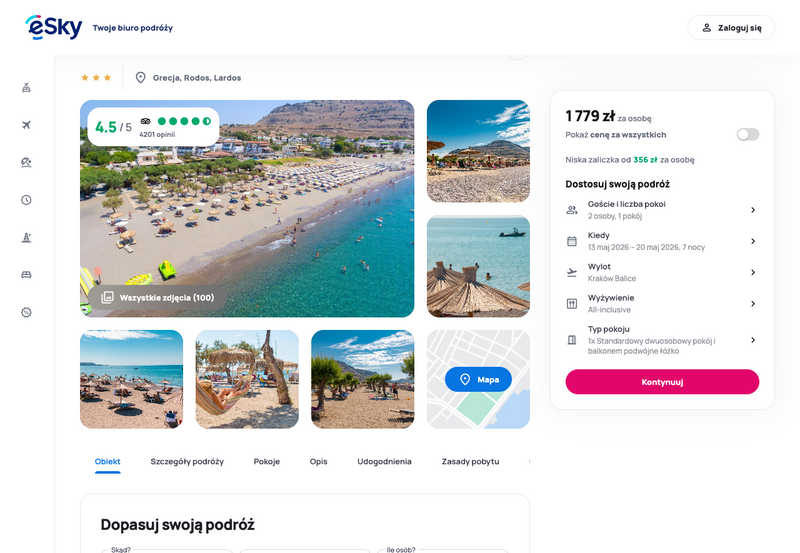The width and height of the screenshot is (800, 553).
Task: Open Typ pokoju room selection chevron
Action: (753, 340)
